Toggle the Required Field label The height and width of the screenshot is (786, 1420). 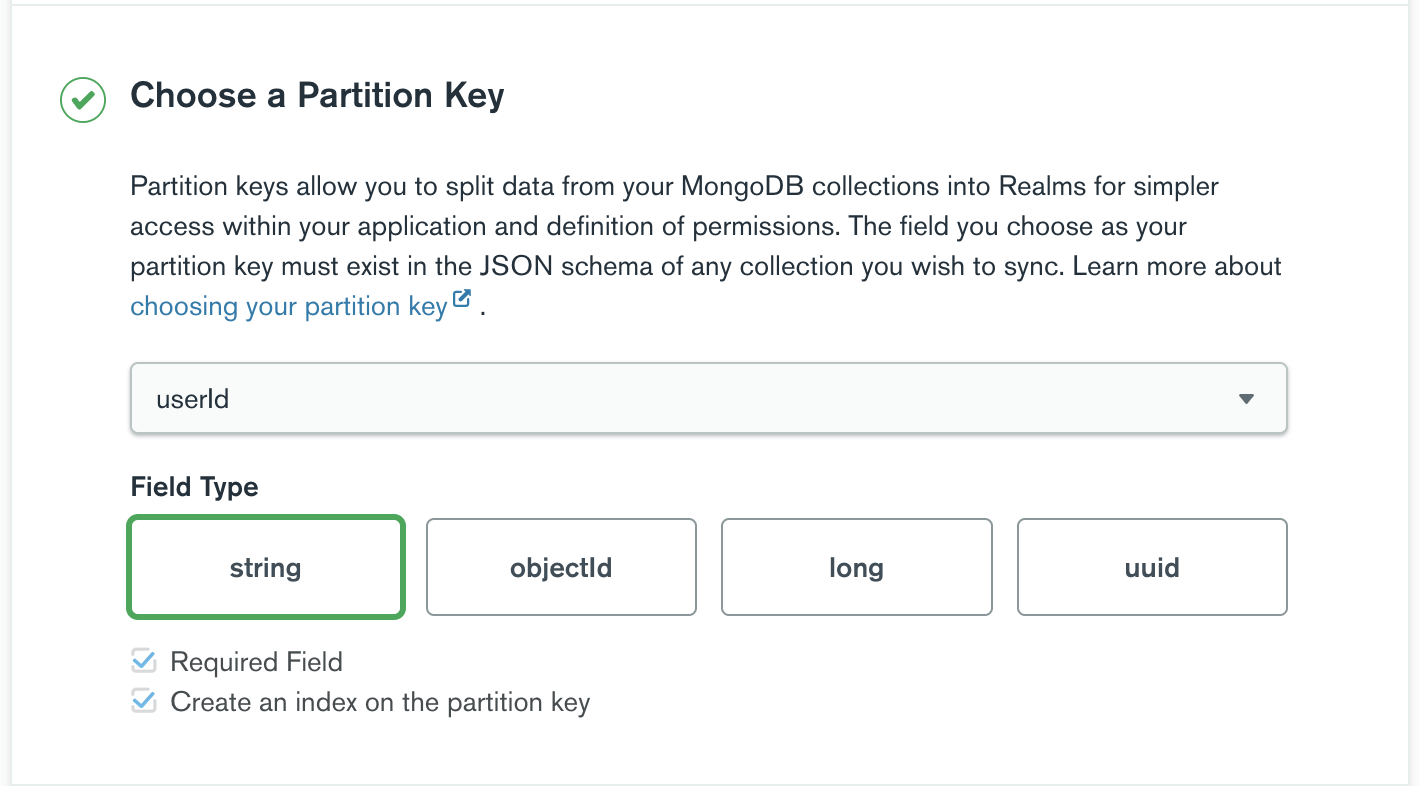256,662
